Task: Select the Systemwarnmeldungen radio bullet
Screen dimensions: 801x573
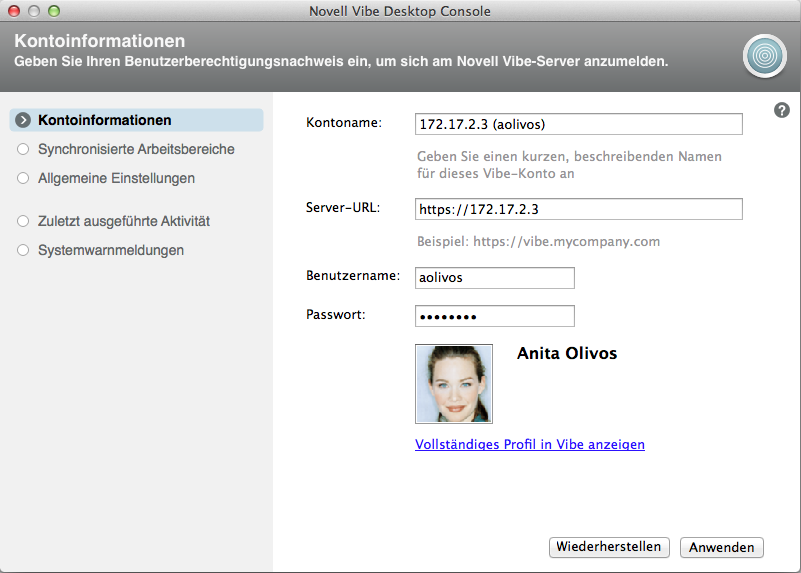Action: 24,250
